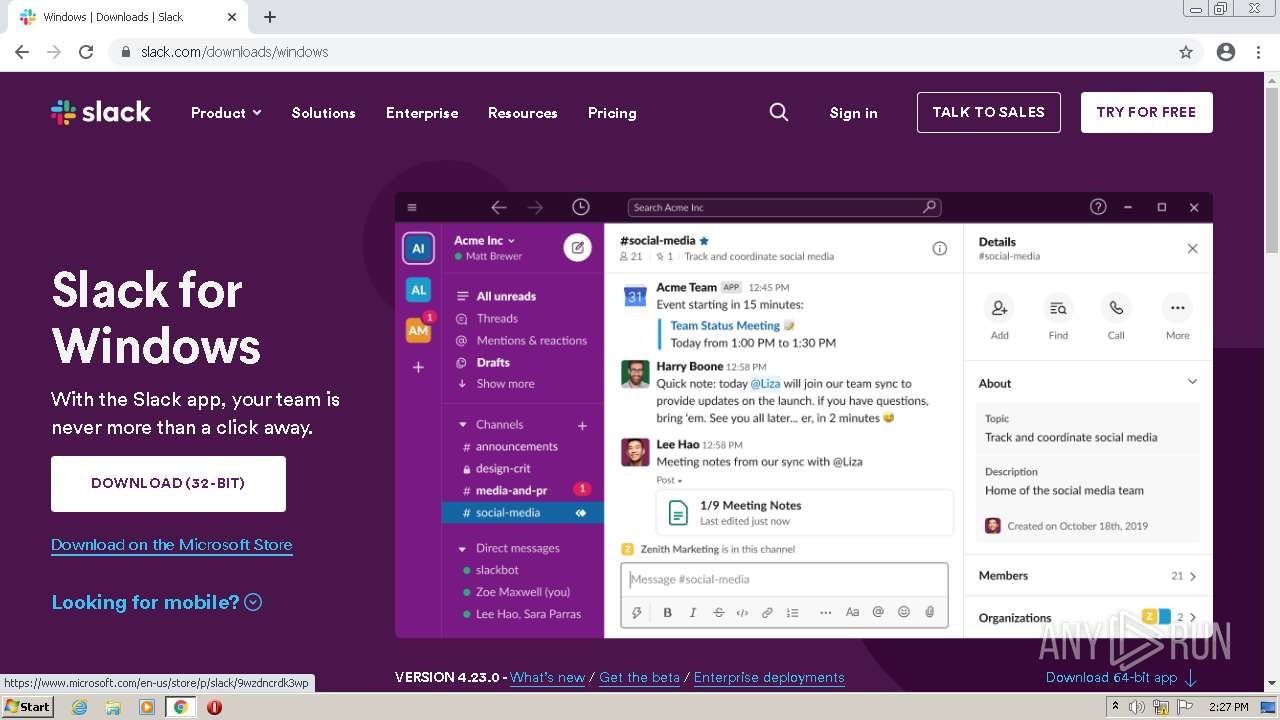
Task: Open the Get the beta link
Action: point(639,677)
